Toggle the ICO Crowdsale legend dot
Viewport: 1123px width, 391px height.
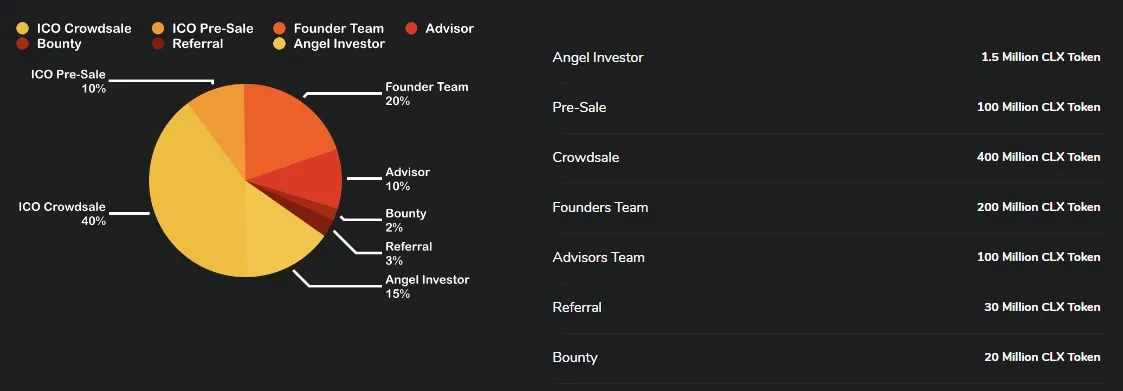coord(22,29)
